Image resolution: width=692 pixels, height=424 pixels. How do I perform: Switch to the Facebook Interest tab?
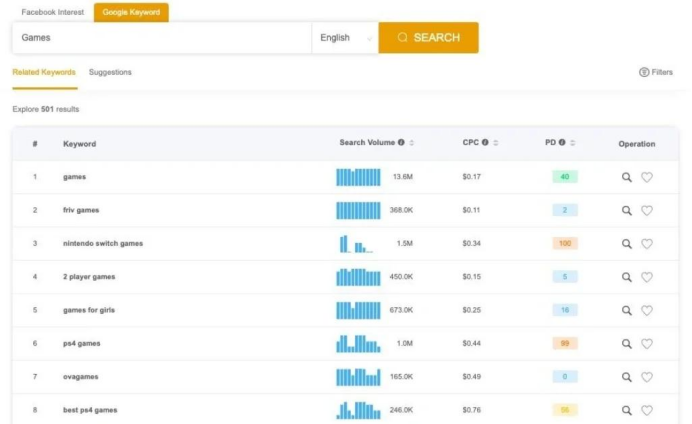51,12
